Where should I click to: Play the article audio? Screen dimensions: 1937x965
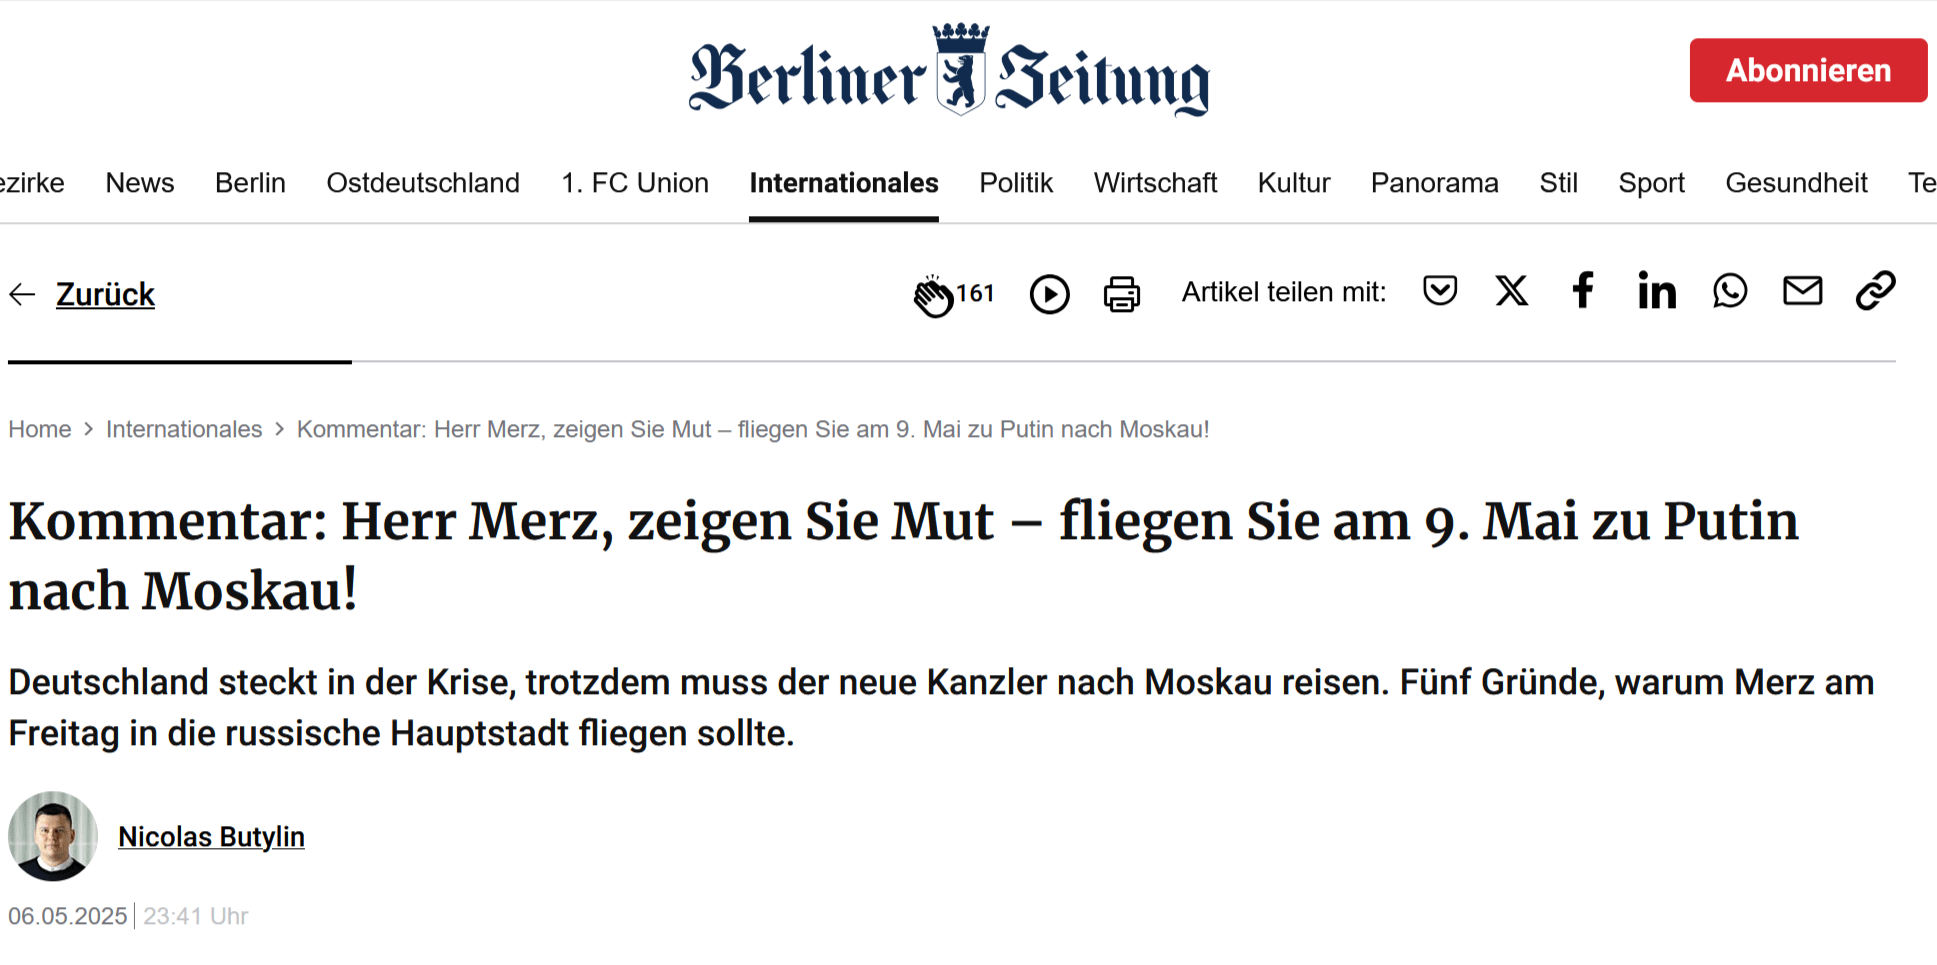tap(1049, 295)
